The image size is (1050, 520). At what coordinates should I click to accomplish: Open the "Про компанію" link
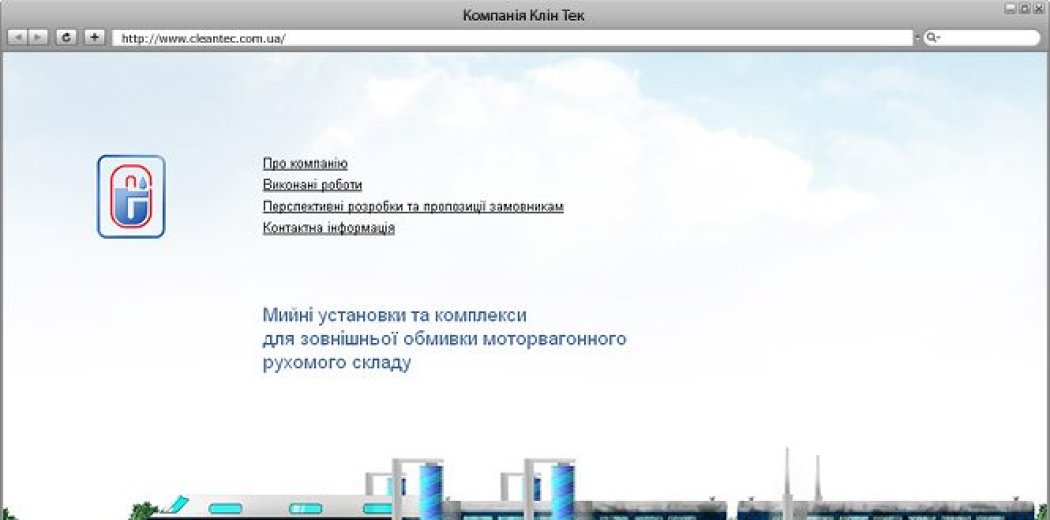305,164
